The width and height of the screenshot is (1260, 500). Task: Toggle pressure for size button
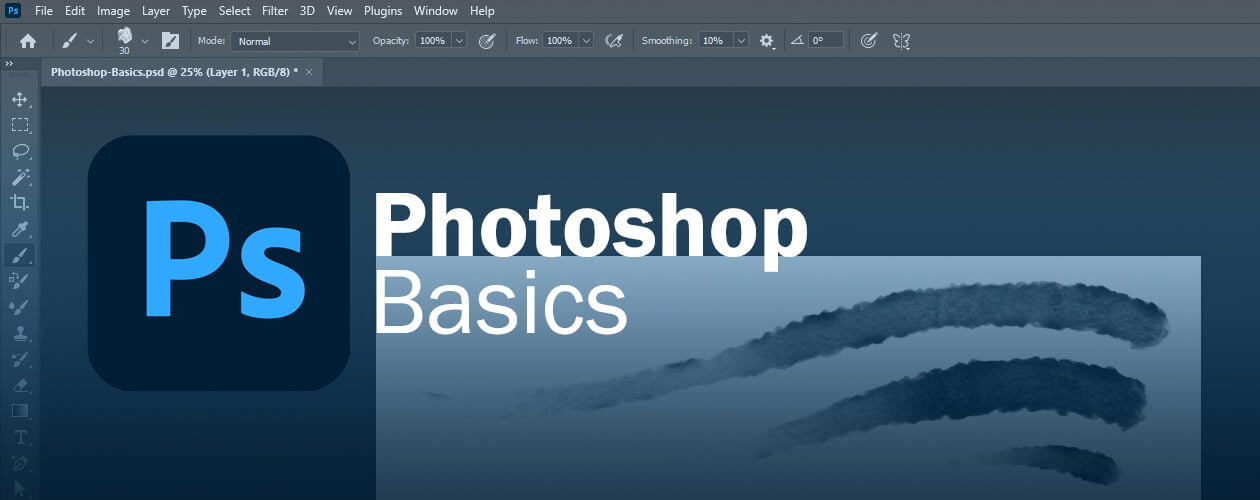click(x=869, y=41)
